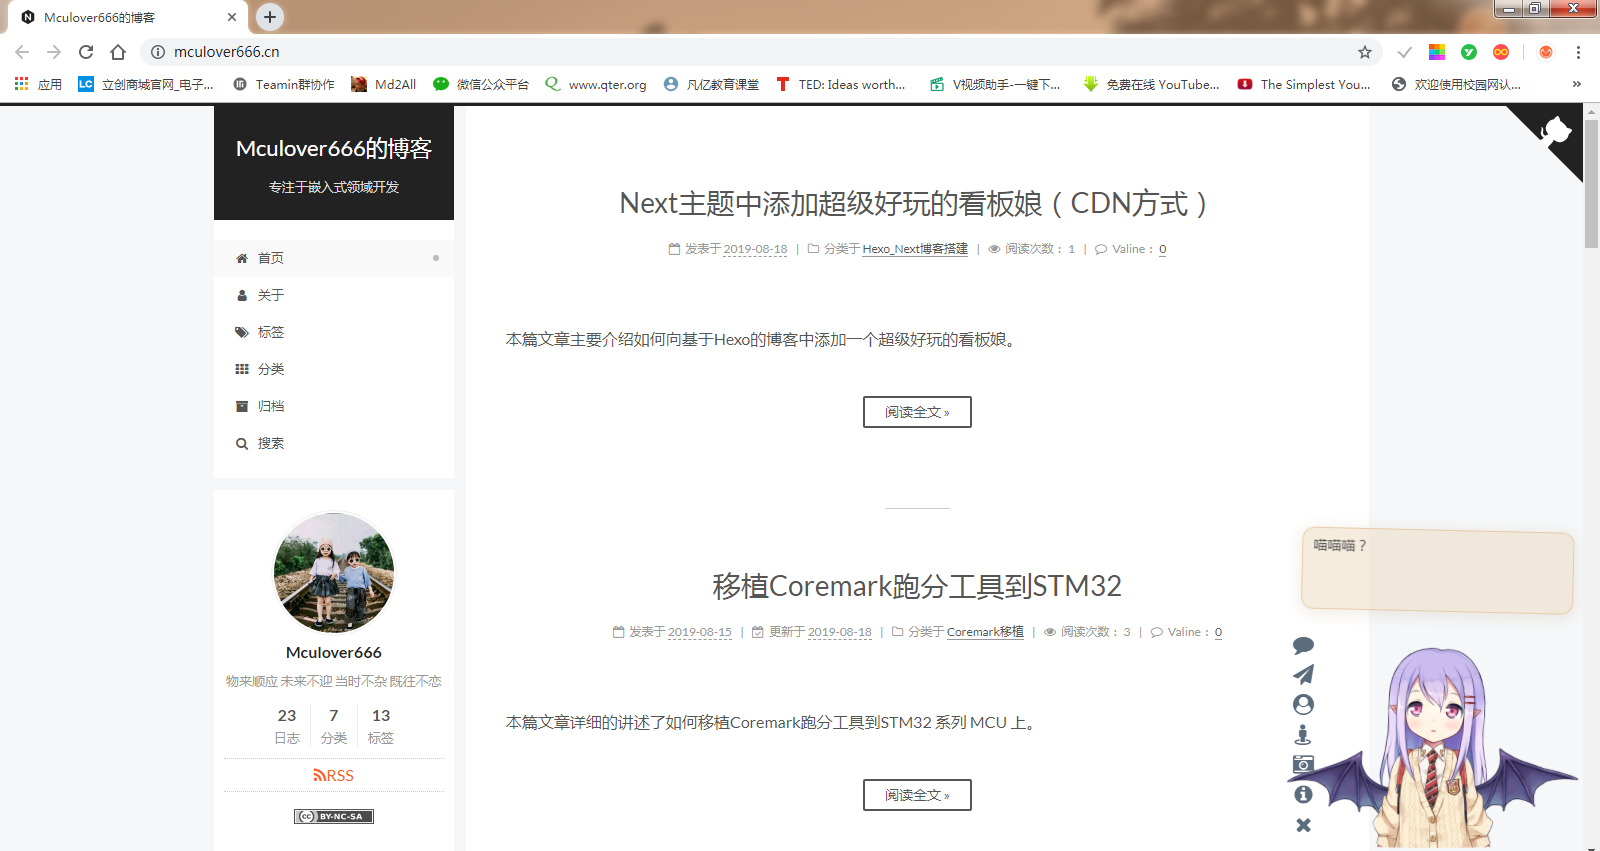The image size is (1600, 851).
Task: Open the Hexo_Next博客搭建 category link
Action: click(x=915, y=249)
